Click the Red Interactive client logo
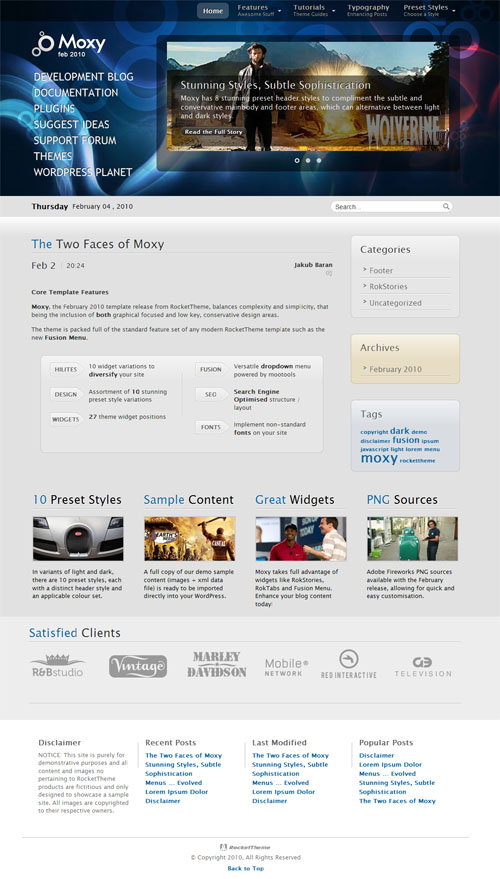 click(349, 664)
